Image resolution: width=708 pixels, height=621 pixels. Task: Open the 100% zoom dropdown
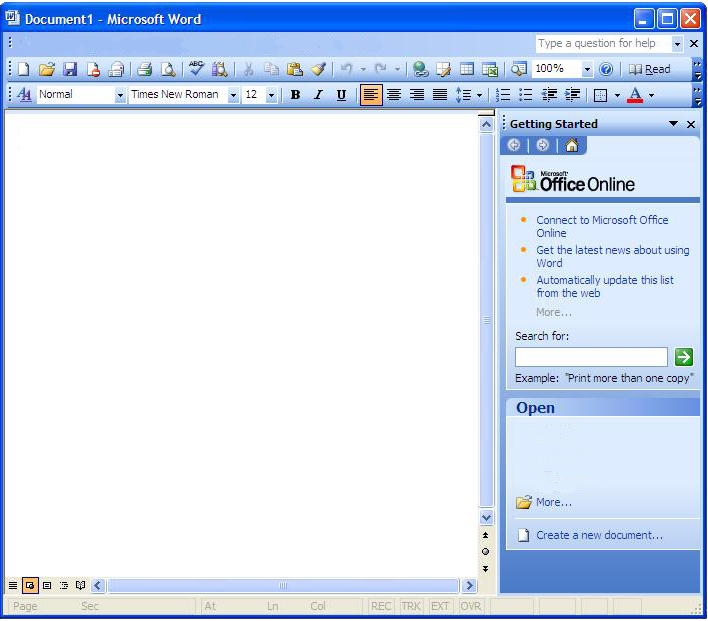pyautogui.click(x=587, y=69)
